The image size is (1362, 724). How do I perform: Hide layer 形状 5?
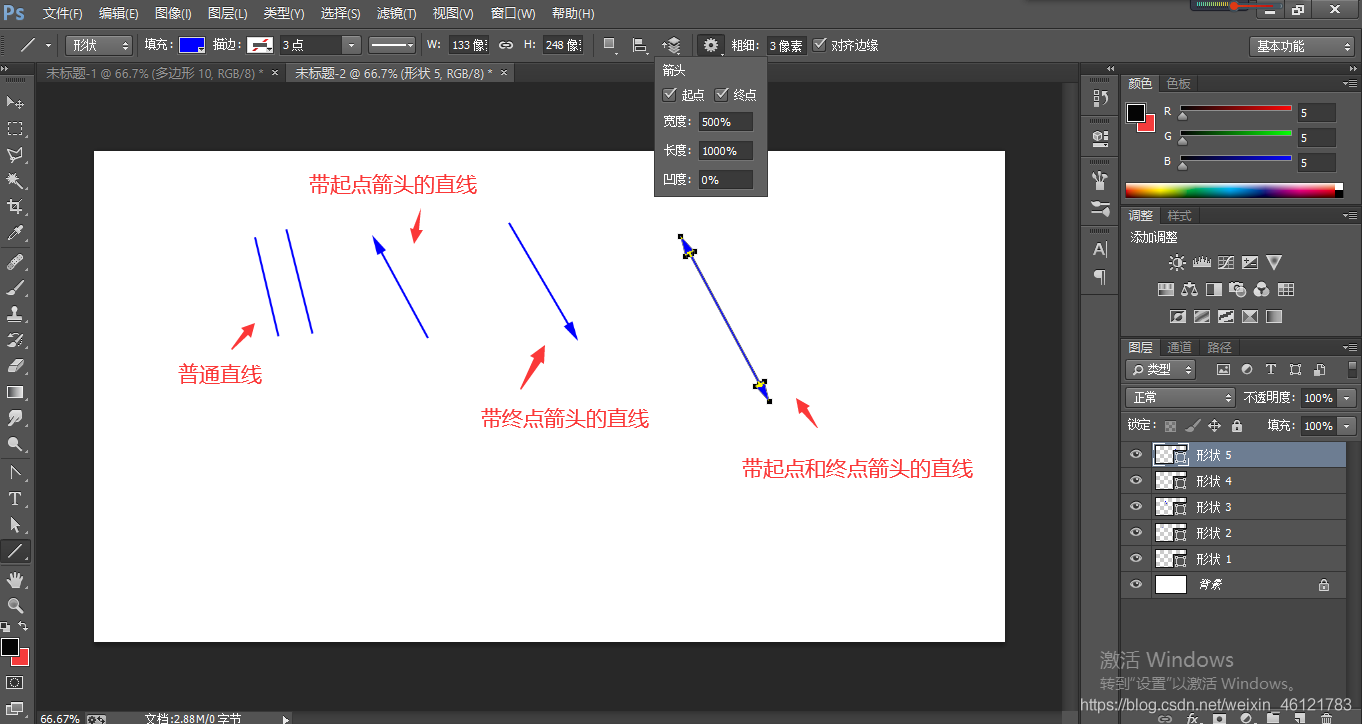pos(1135,455)
